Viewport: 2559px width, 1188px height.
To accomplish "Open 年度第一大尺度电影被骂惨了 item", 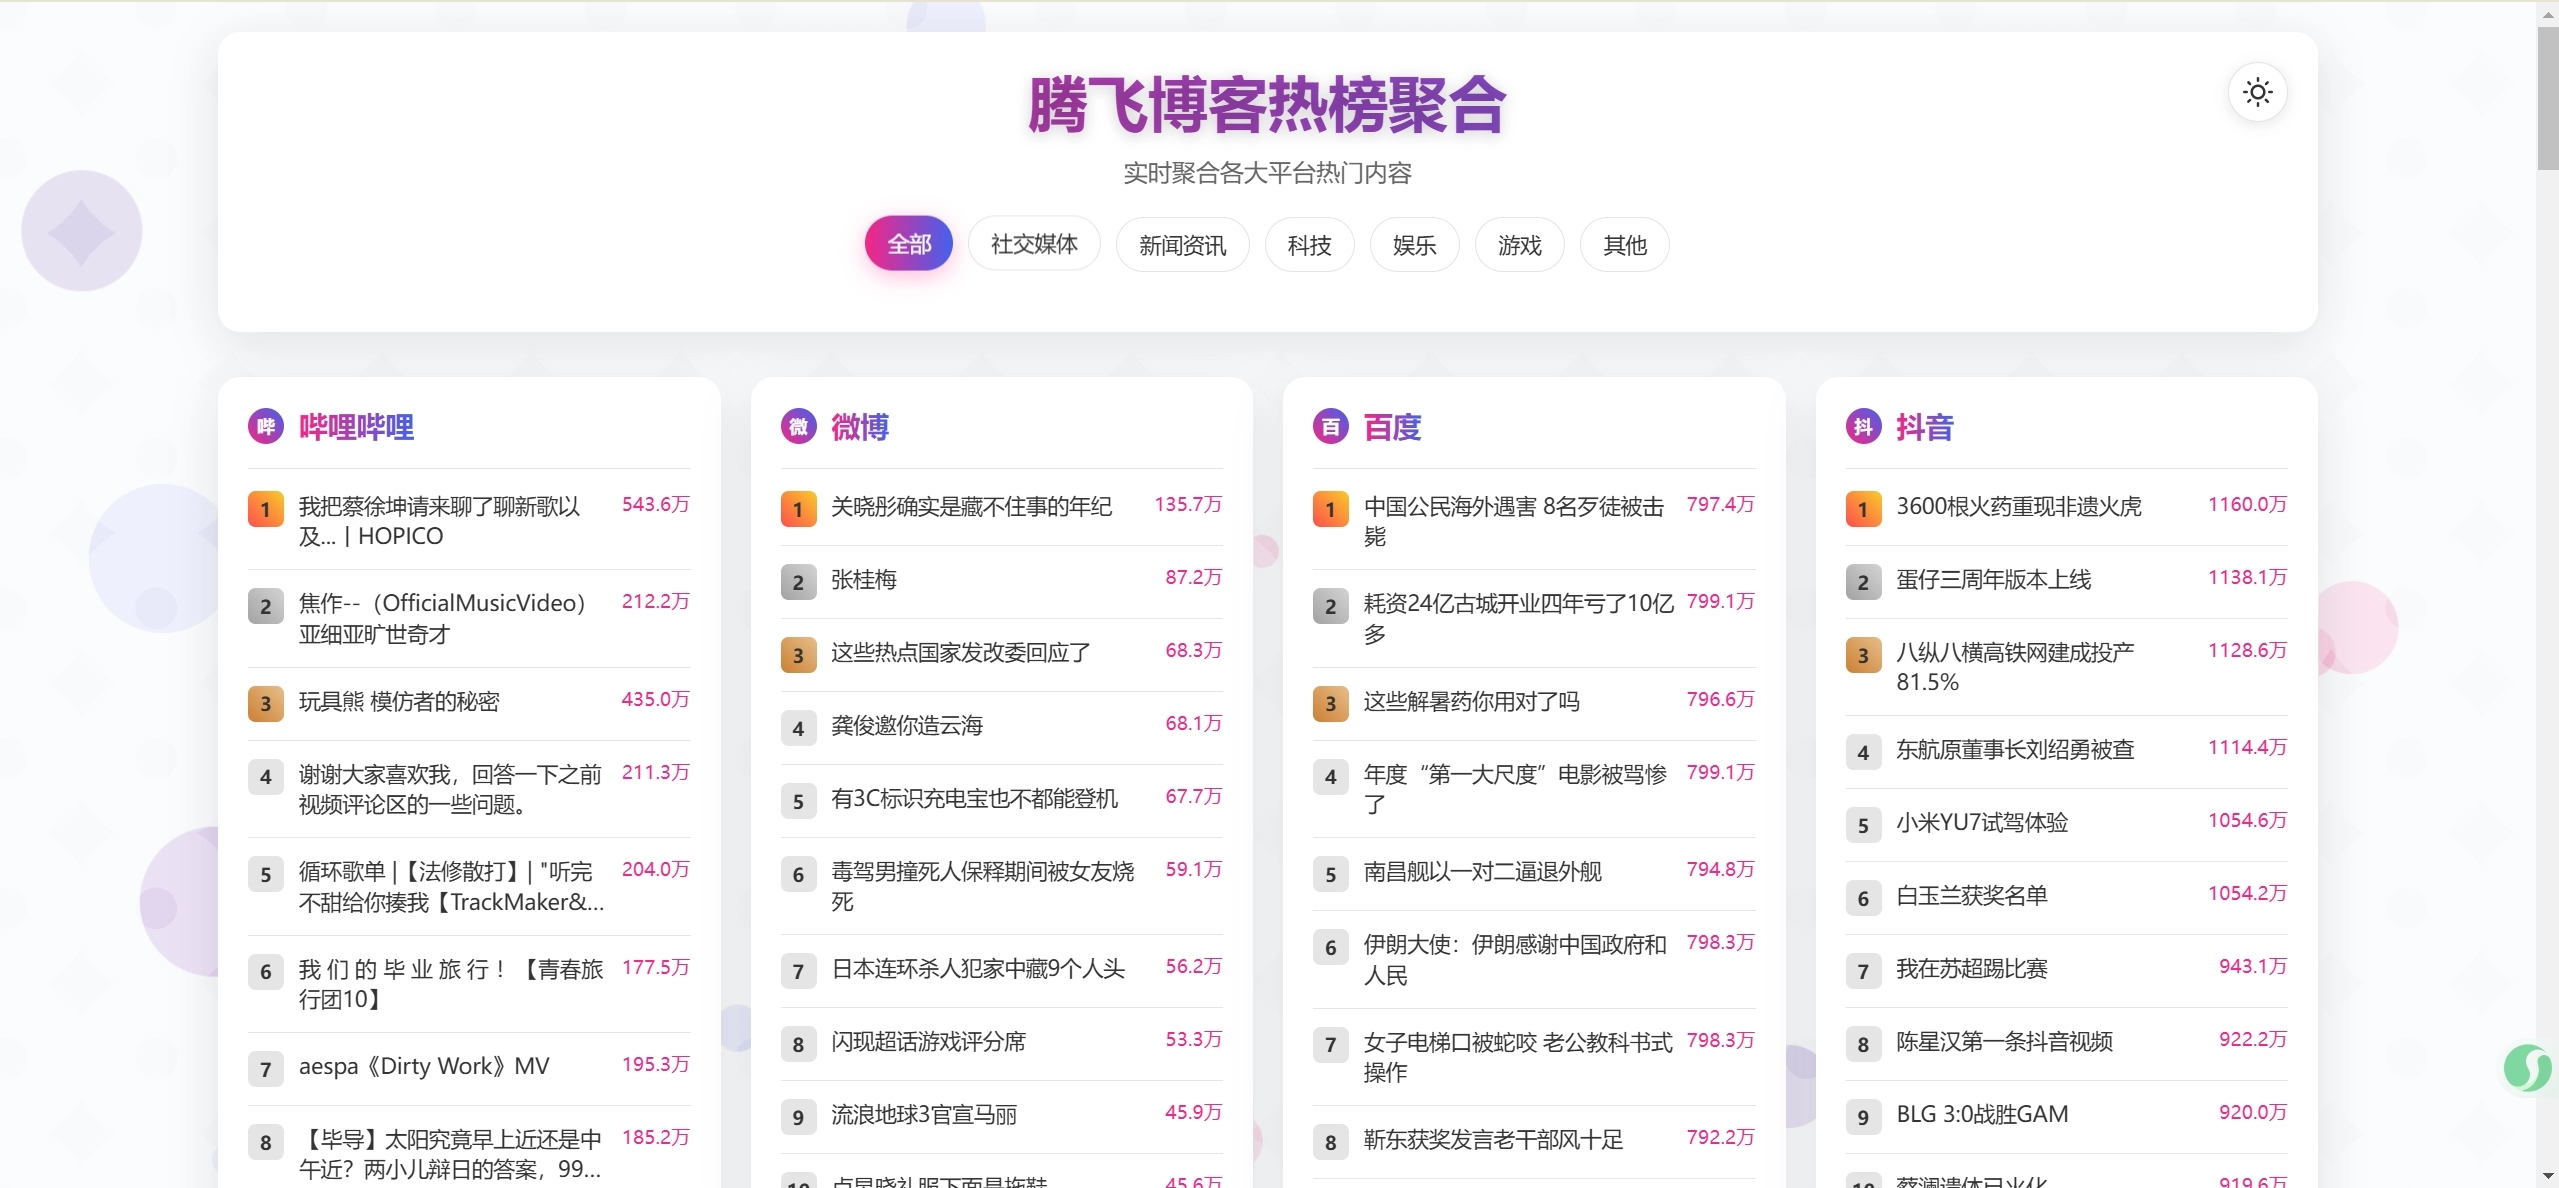I will pos(1534,789).
